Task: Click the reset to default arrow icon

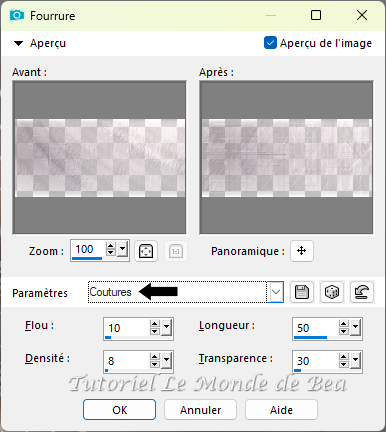Action: [362, 292]
